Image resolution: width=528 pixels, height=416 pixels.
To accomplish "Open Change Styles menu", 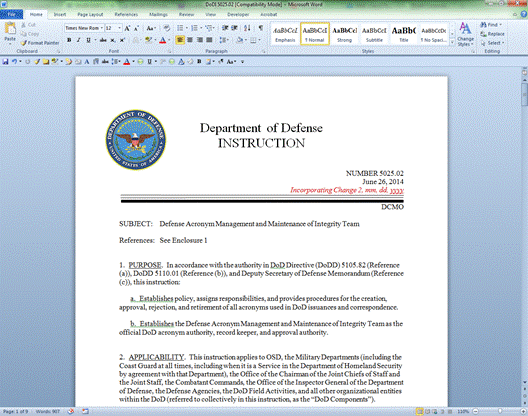I will (465, 34).
